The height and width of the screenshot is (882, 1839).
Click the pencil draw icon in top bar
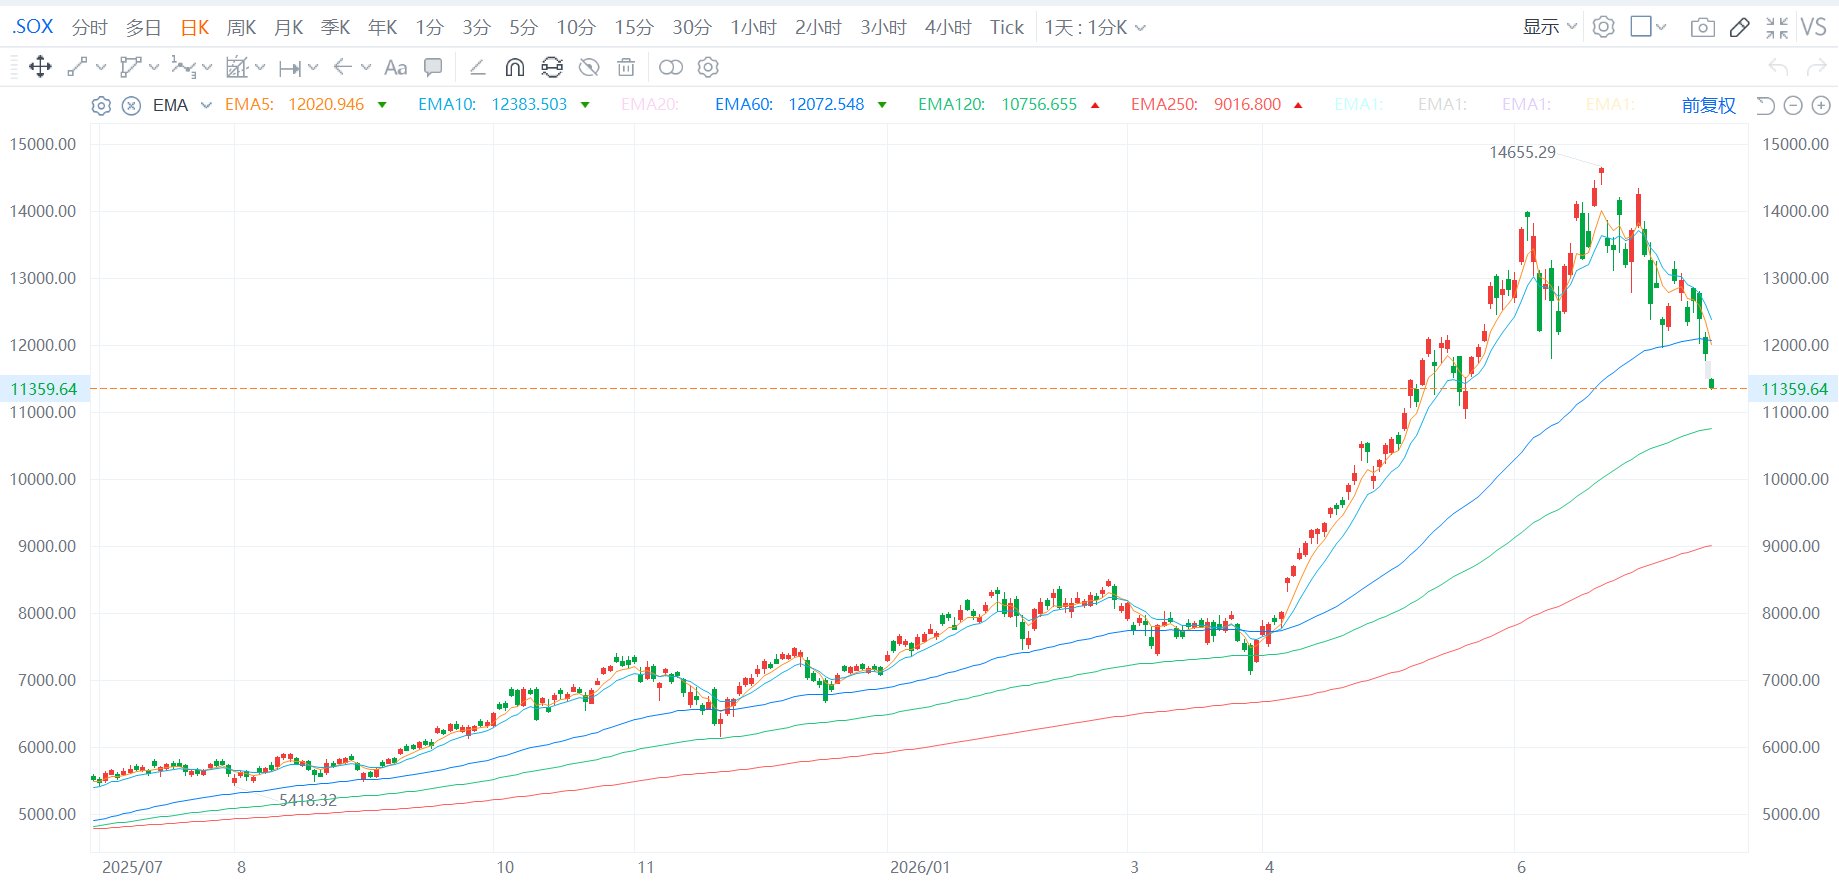tap(1740, 27)
